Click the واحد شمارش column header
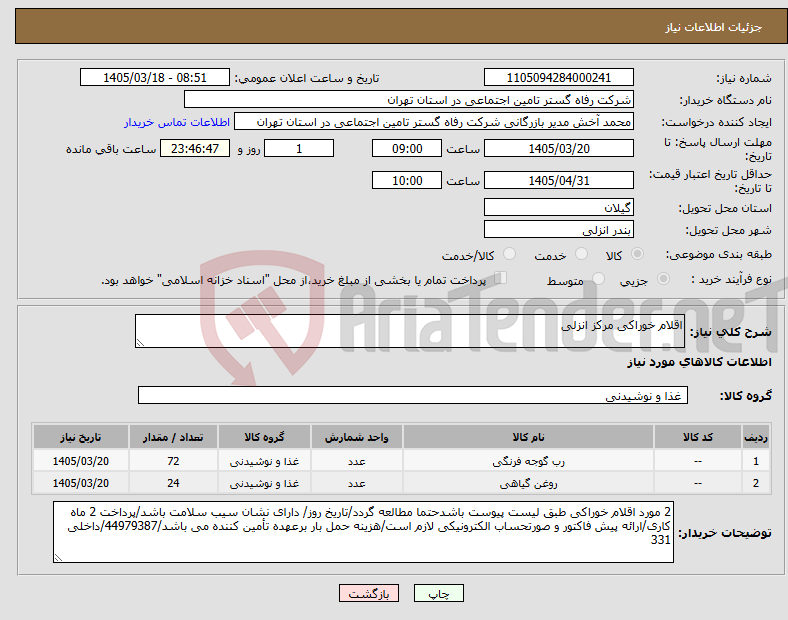 click(x=356, y=437)
